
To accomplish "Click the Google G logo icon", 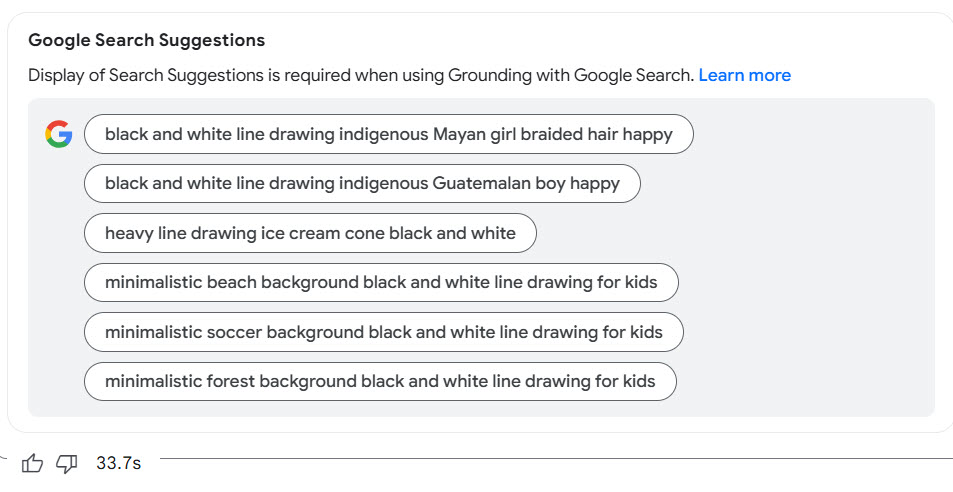I will (59, 134).
